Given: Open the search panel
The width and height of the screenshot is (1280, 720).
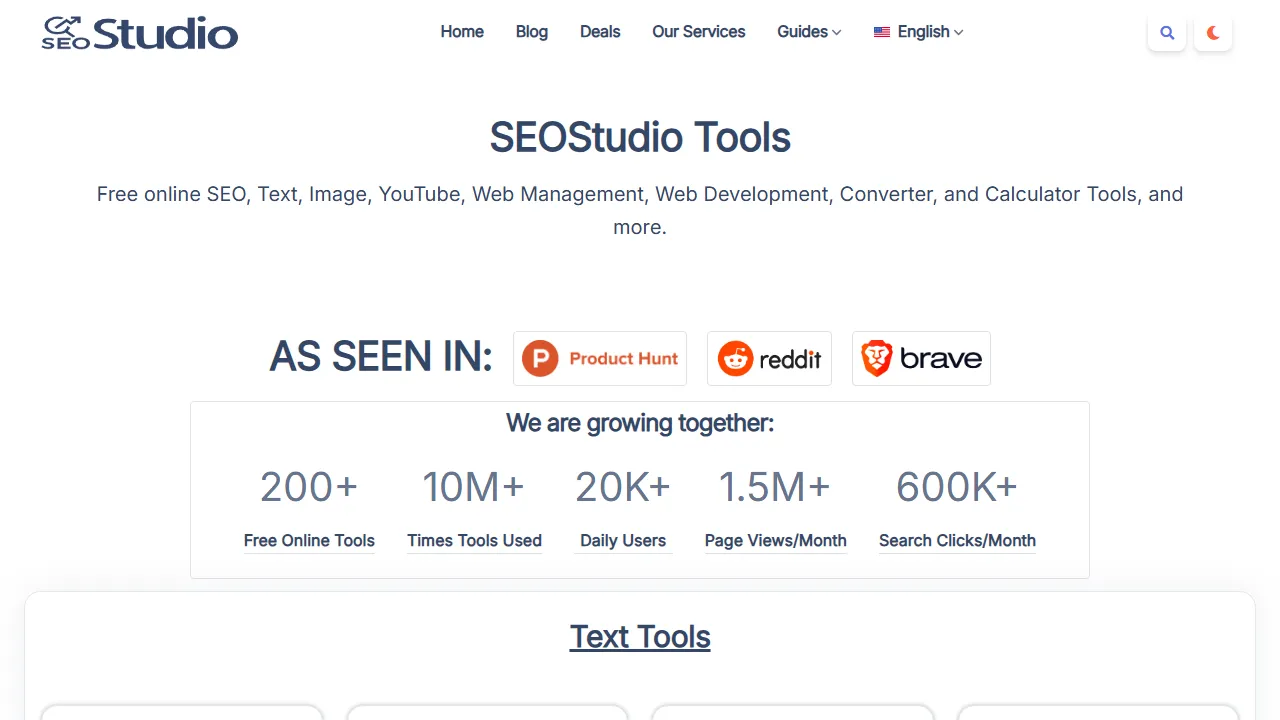Looking at the screenshot, I should [1166, 31].
